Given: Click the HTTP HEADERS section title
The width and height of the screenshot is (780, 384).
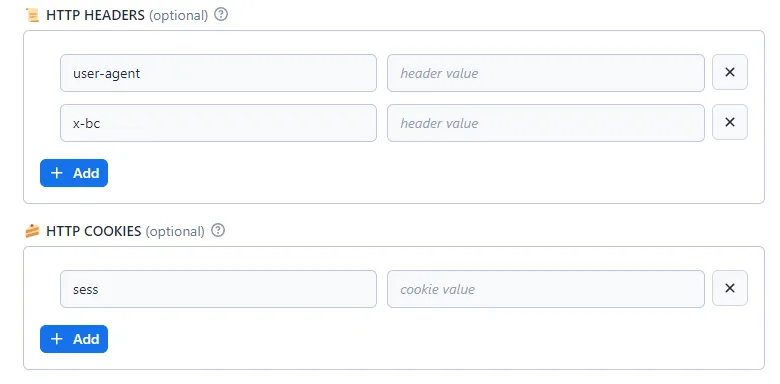Looking at the screenshot, I should pos(95,15).
